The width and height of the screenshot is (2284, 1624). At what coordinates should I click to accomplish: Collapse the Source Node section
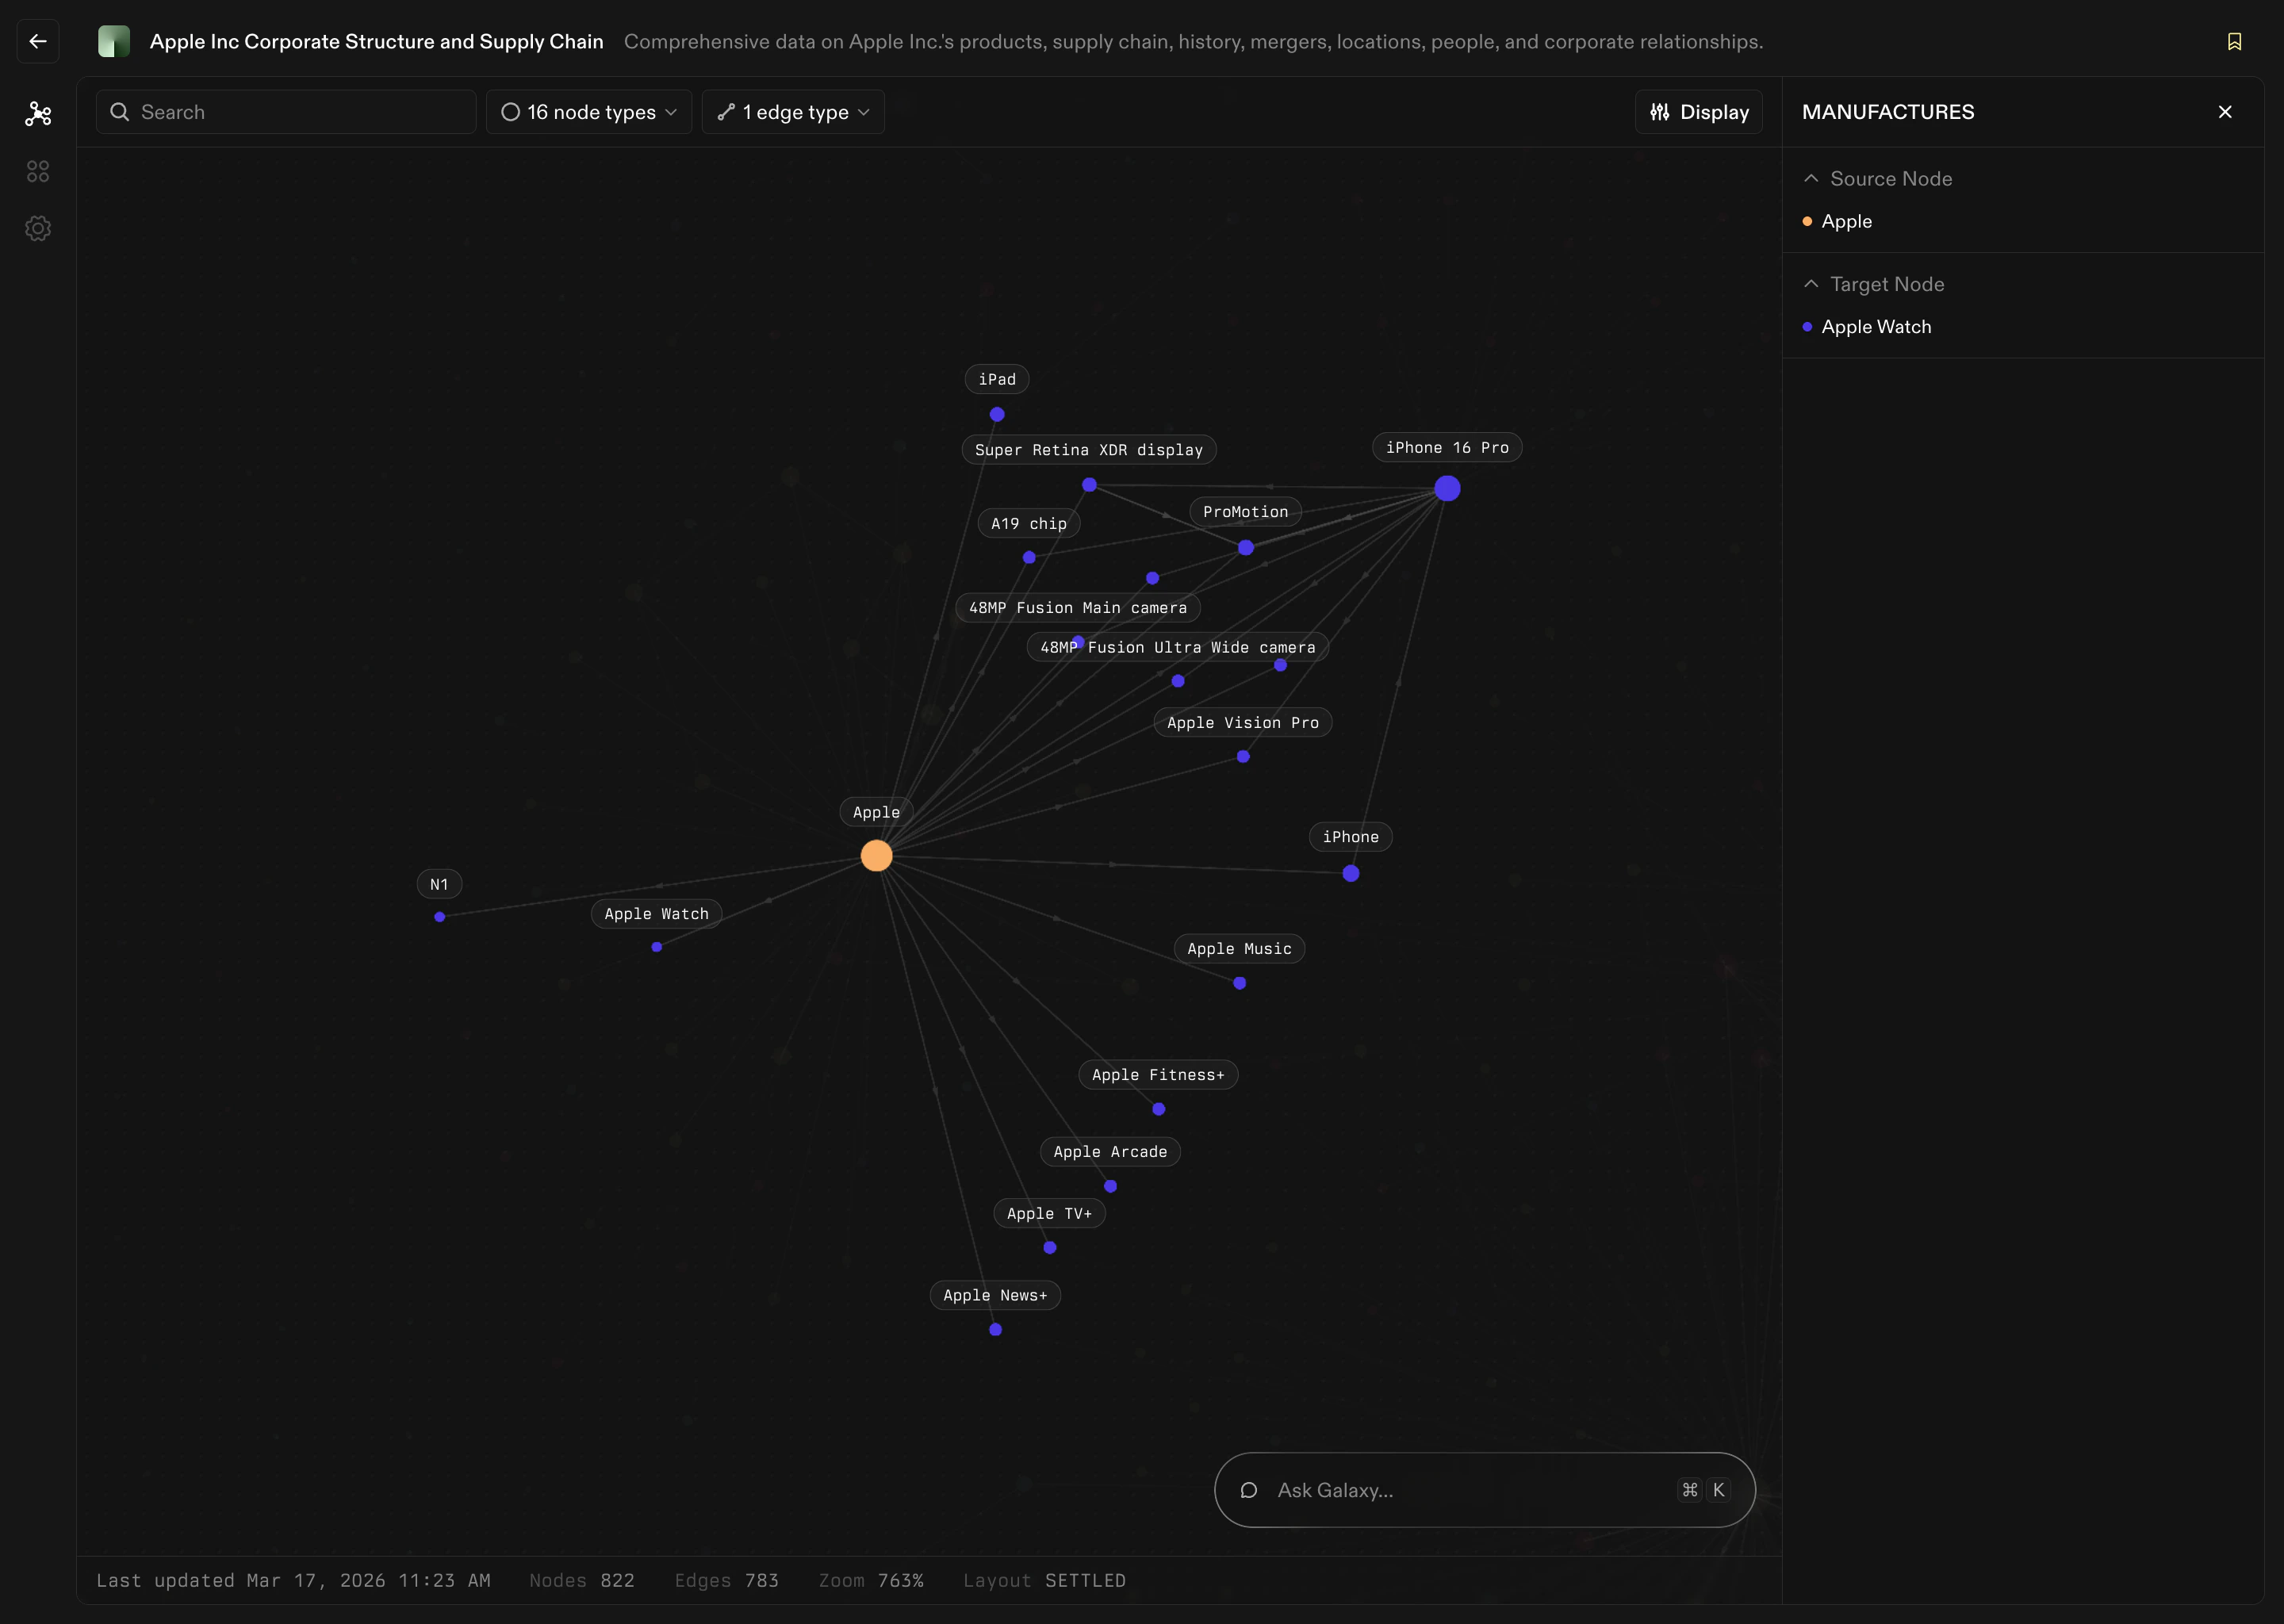(x=1811, y=178)
